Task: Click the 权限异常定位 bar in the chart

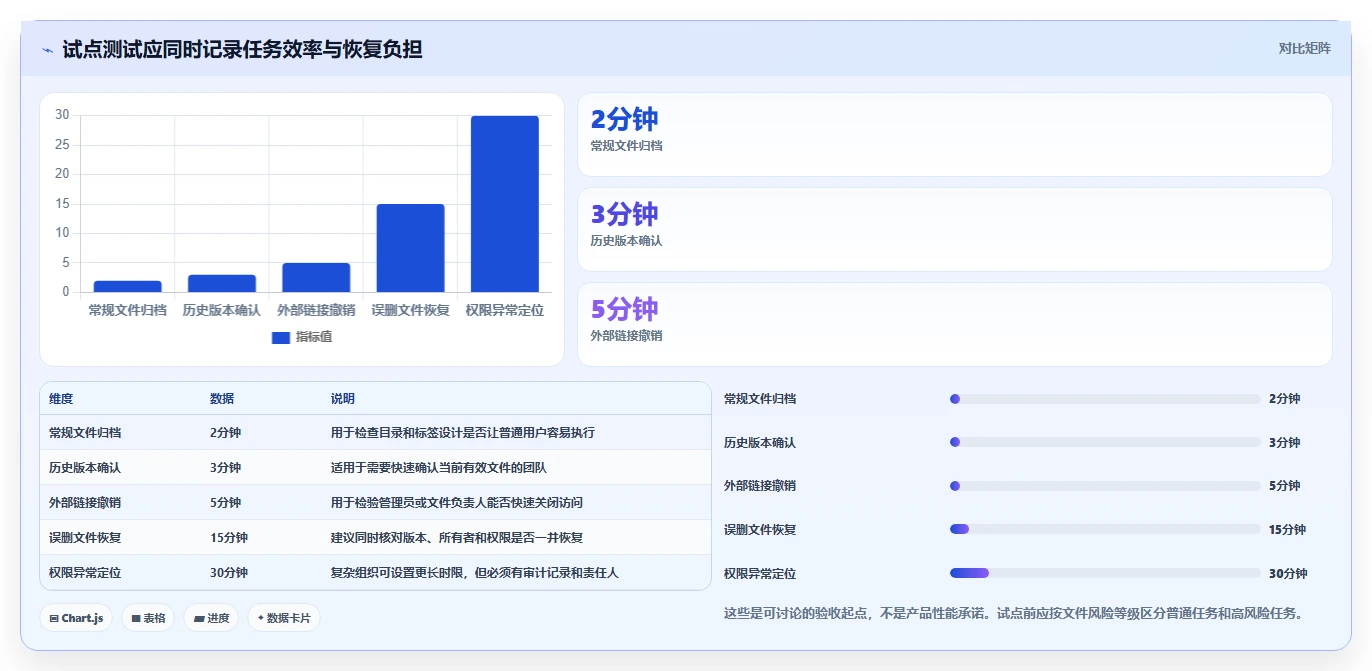Action: click(505, 204)
